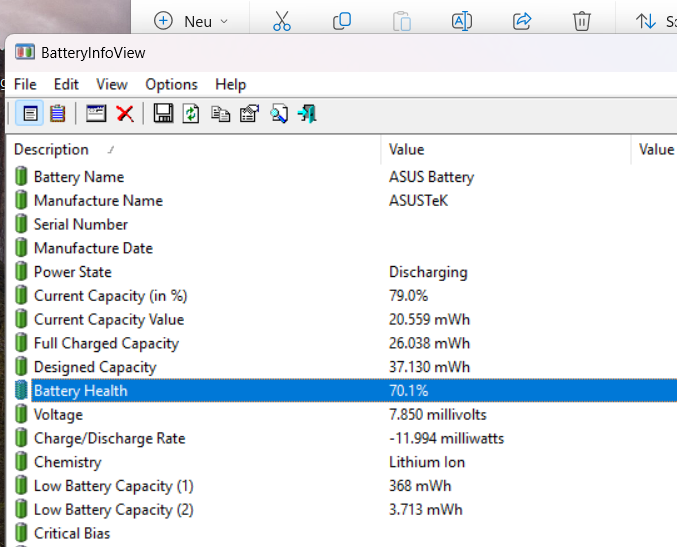
Task: Open the Options menu
Action: [171, 84]
